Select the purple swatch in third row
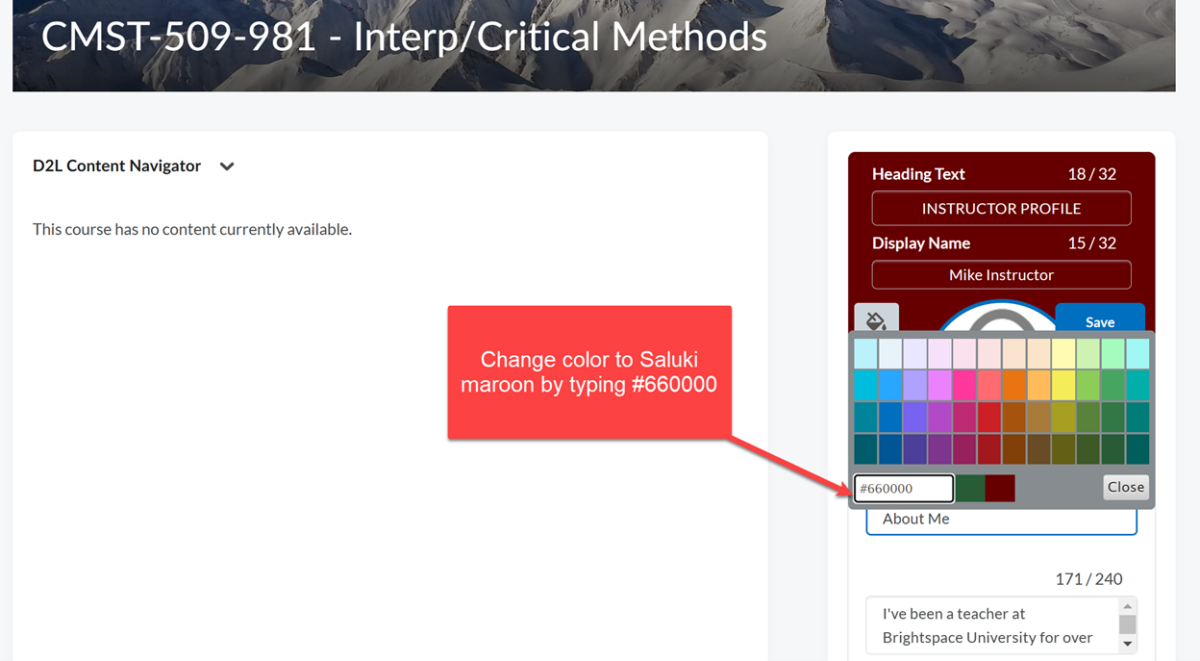The width and height of the screenshot is (1200, 661). (915, 416)
